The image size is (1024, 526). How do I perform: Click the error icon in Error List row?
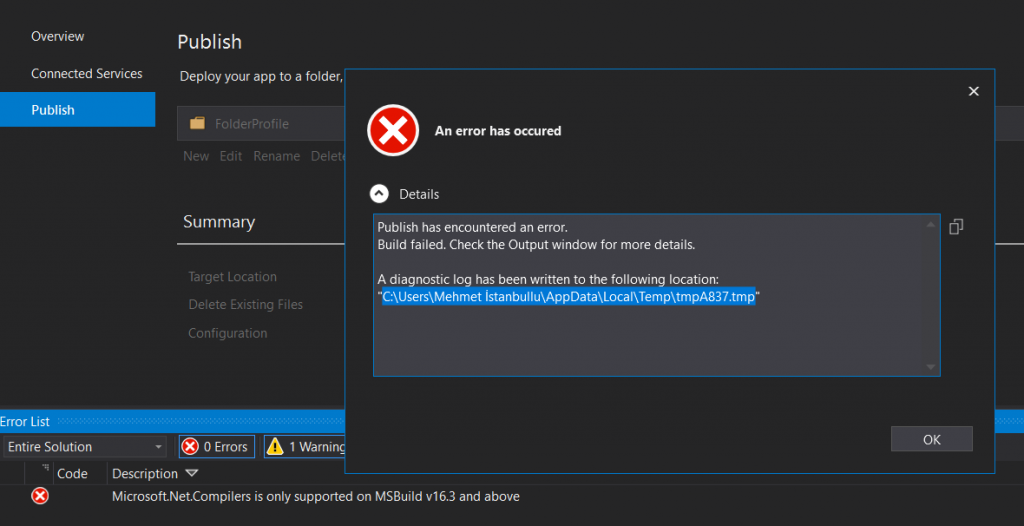(40, 496)
